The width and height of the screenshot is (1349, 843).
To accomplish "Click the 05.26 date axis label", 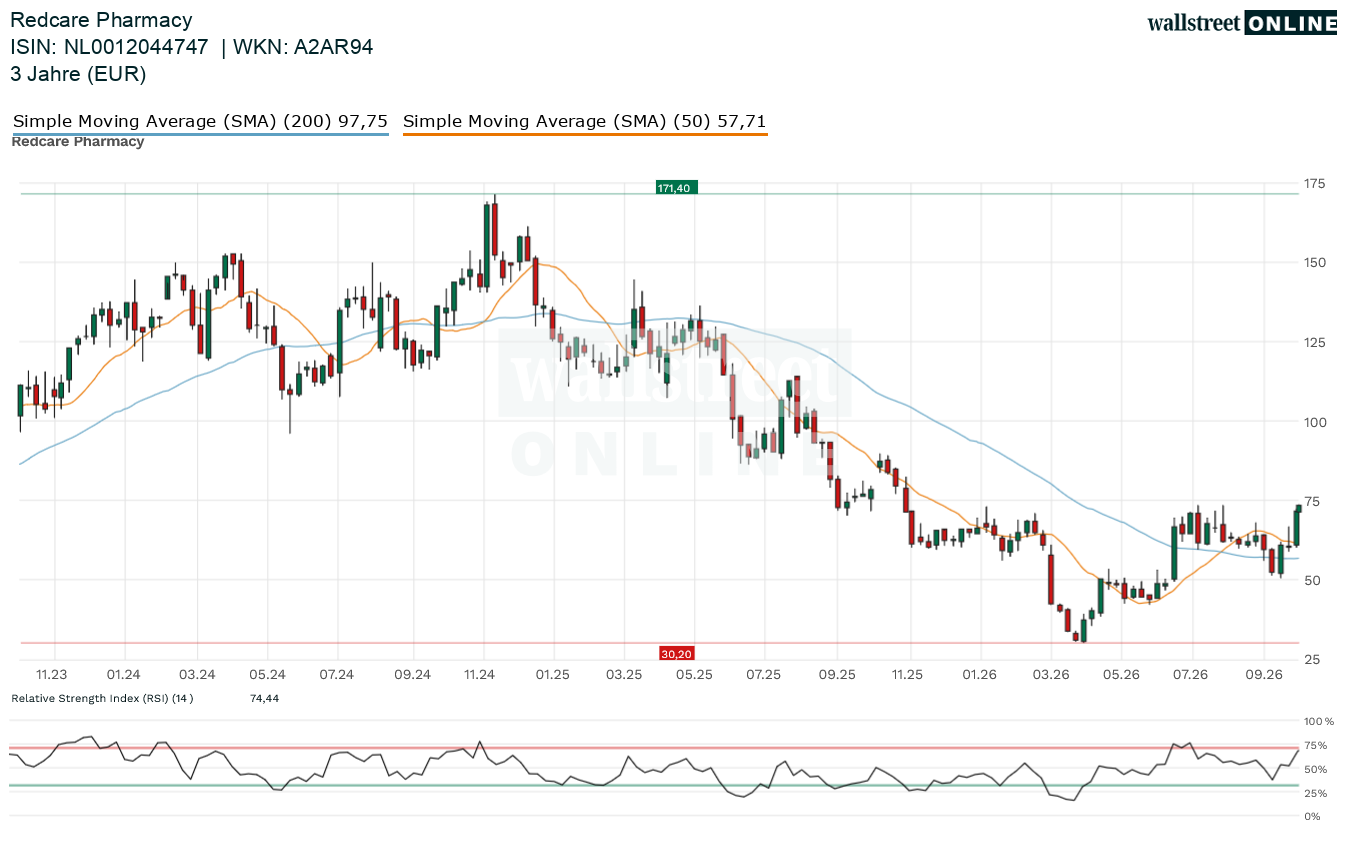I will coord(1121,675).
